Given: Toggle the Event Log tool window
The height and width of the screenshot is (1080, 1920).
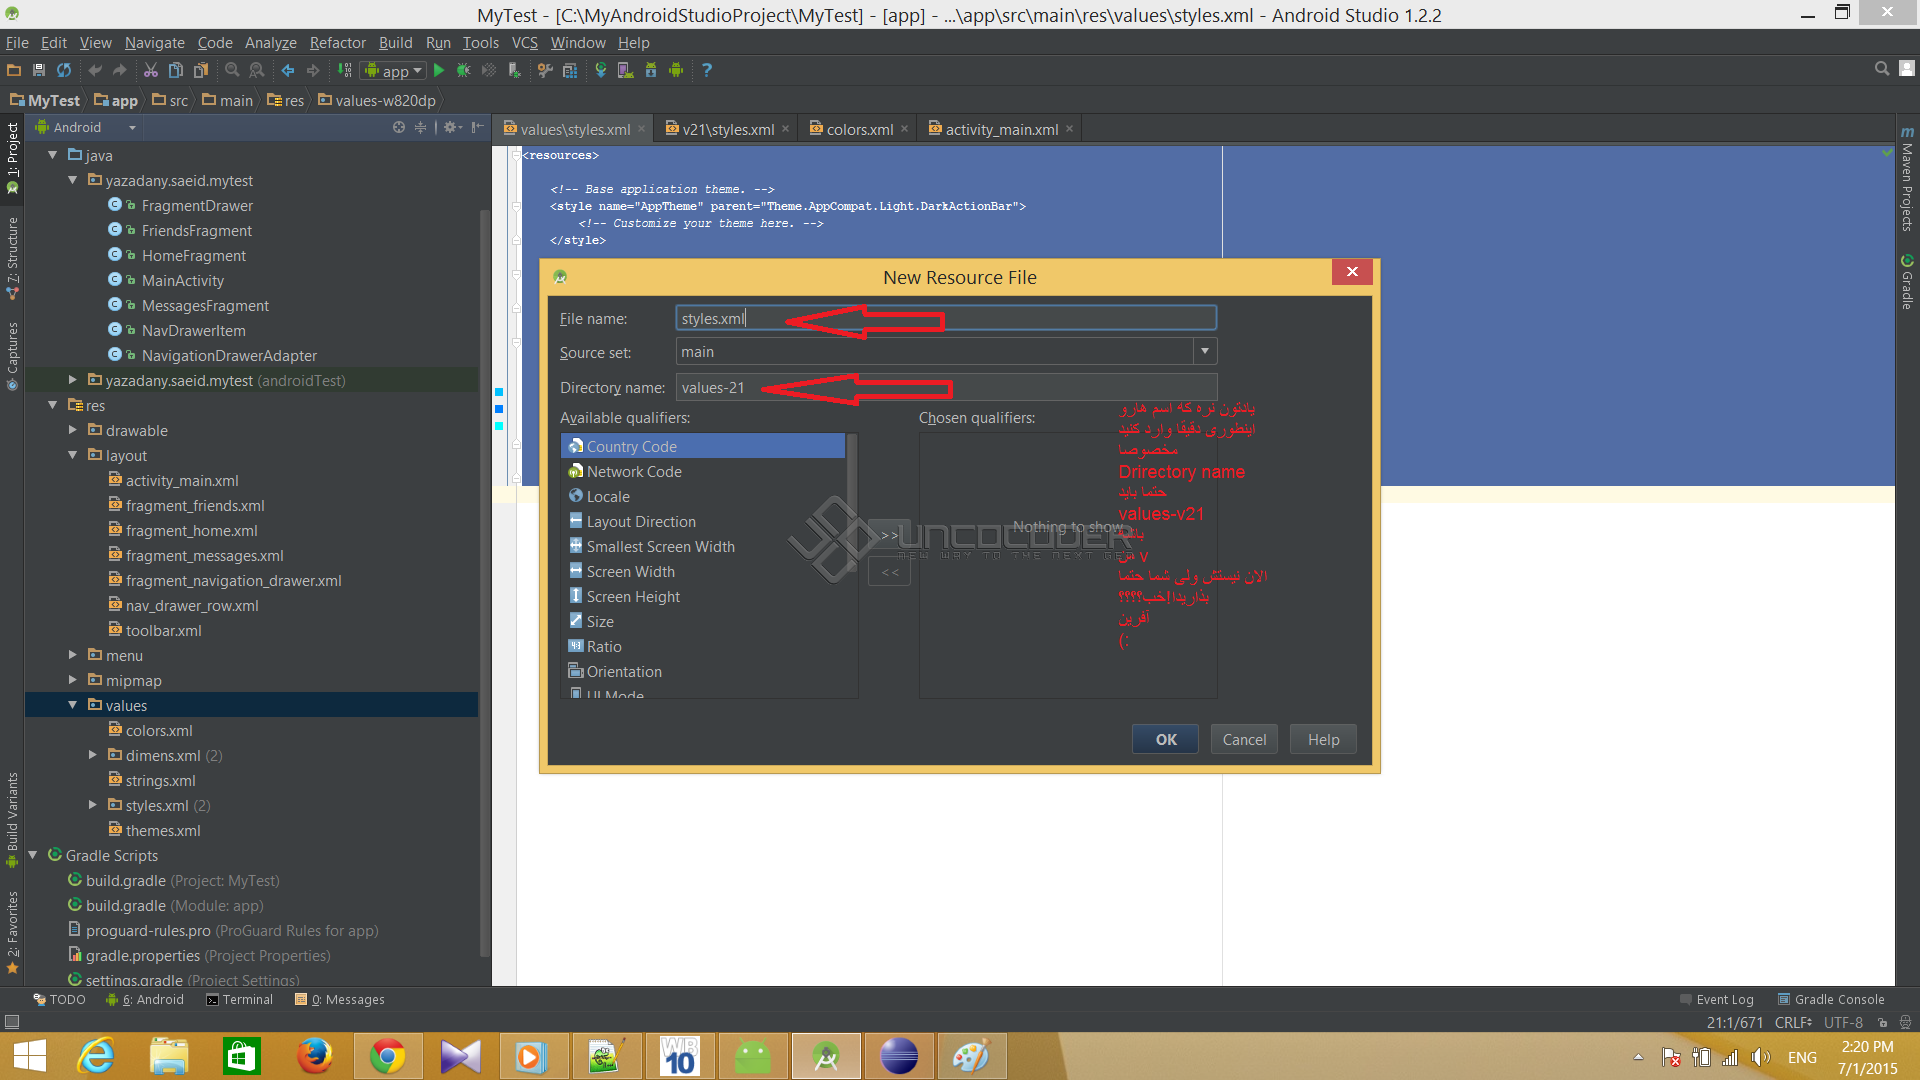Looking at the screenshot, I should pos(1717,999).
